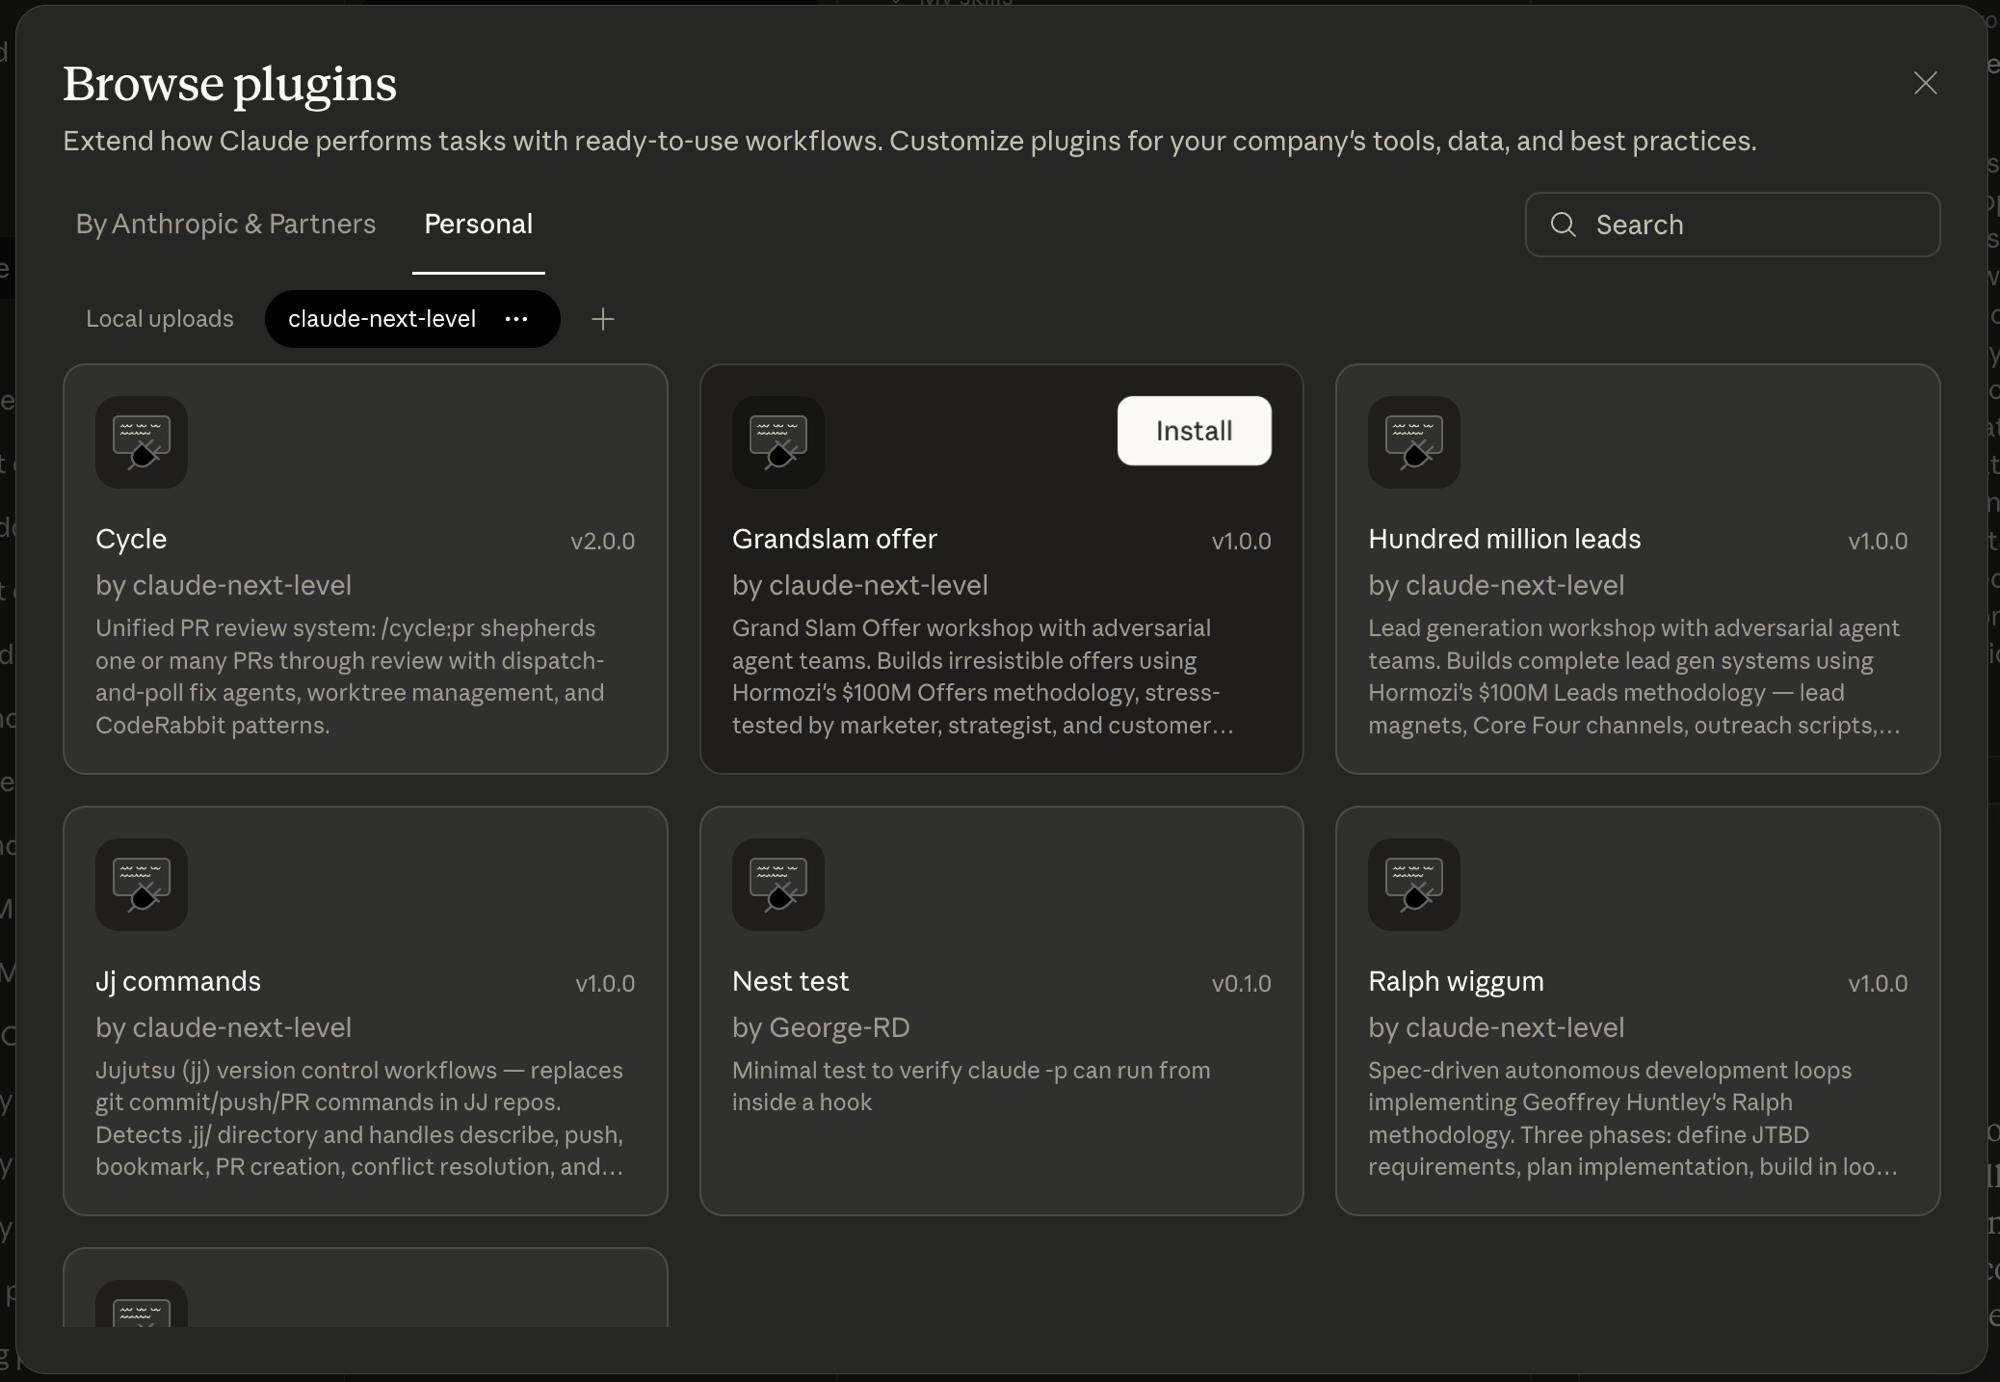The image size is (2000, 1382).
Task: Click the Browse plugins heading
Action: coord(230,83)
